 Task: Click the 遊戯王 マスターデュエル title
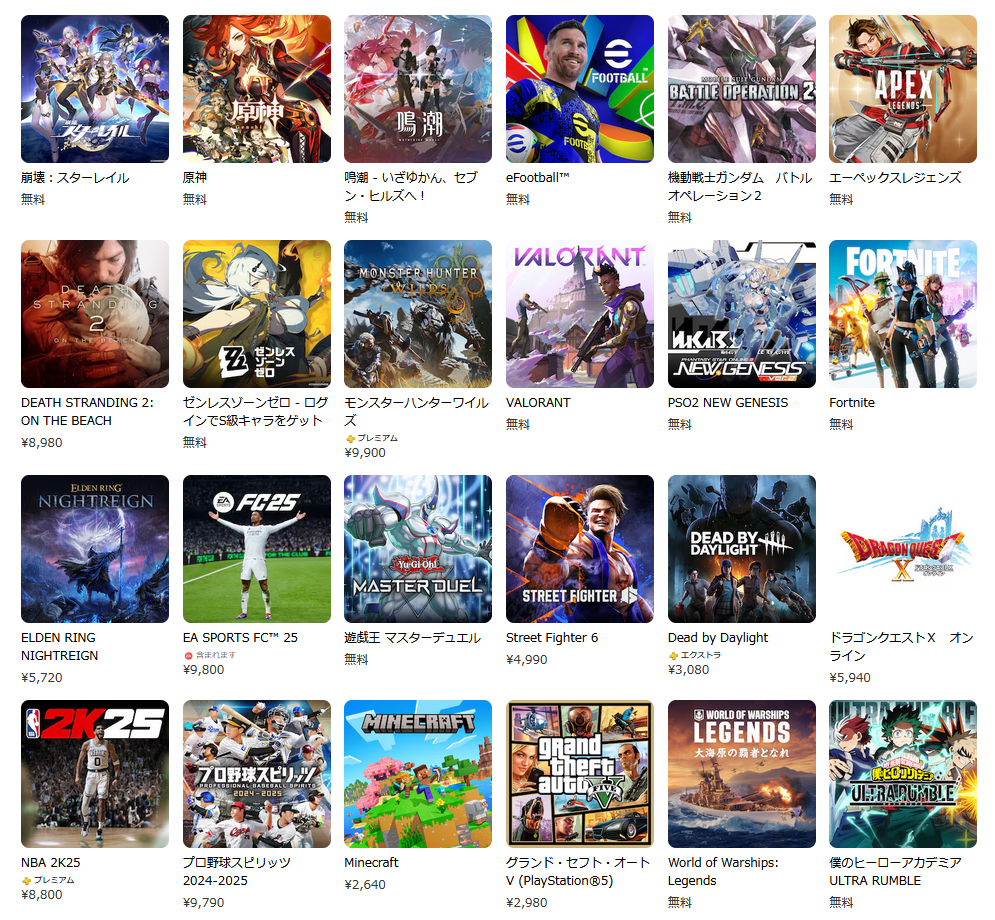(412, 638)
